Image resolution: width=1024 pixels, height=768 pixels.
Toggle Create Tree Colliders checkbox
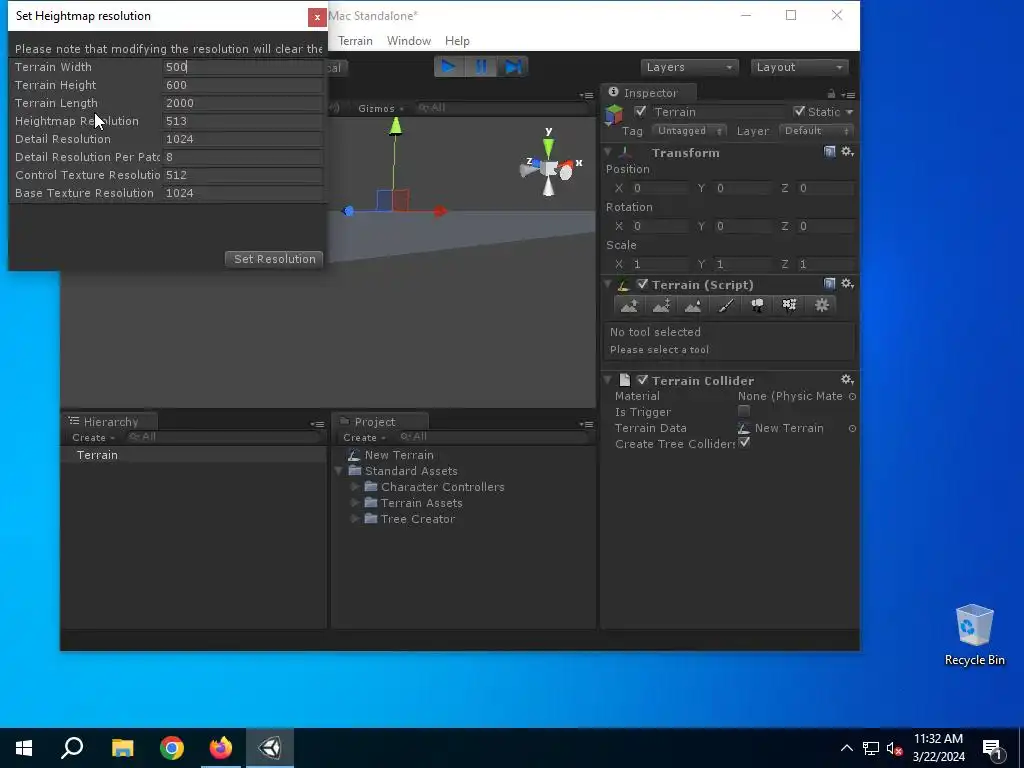[744, 443]
